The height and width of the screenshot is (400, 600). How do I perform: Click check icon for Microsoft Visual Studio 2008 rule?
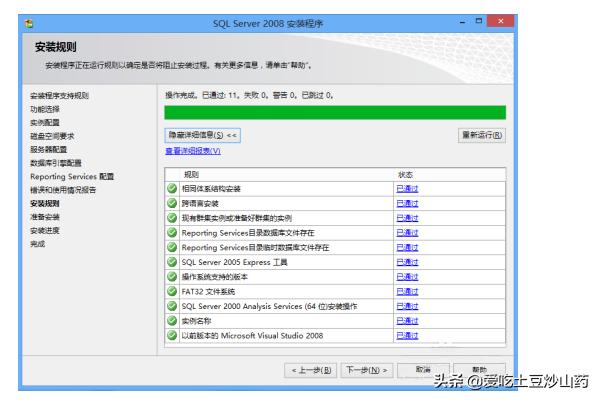tap(172, 335)
